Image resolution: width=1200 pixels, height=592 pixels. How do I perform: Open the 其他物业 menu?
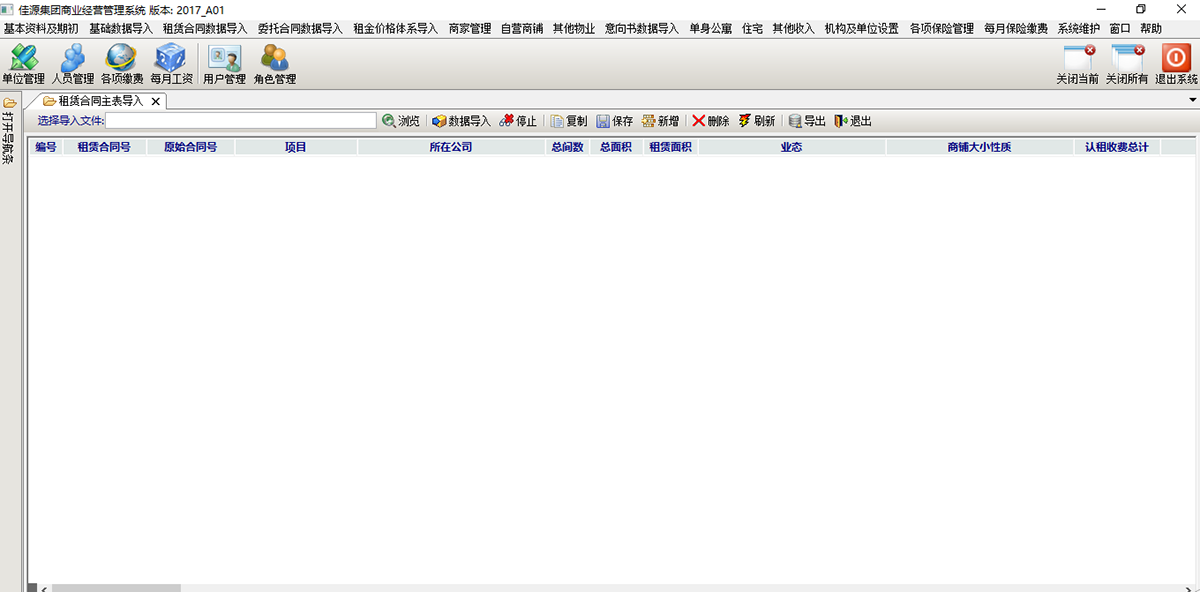click(574, 28)
